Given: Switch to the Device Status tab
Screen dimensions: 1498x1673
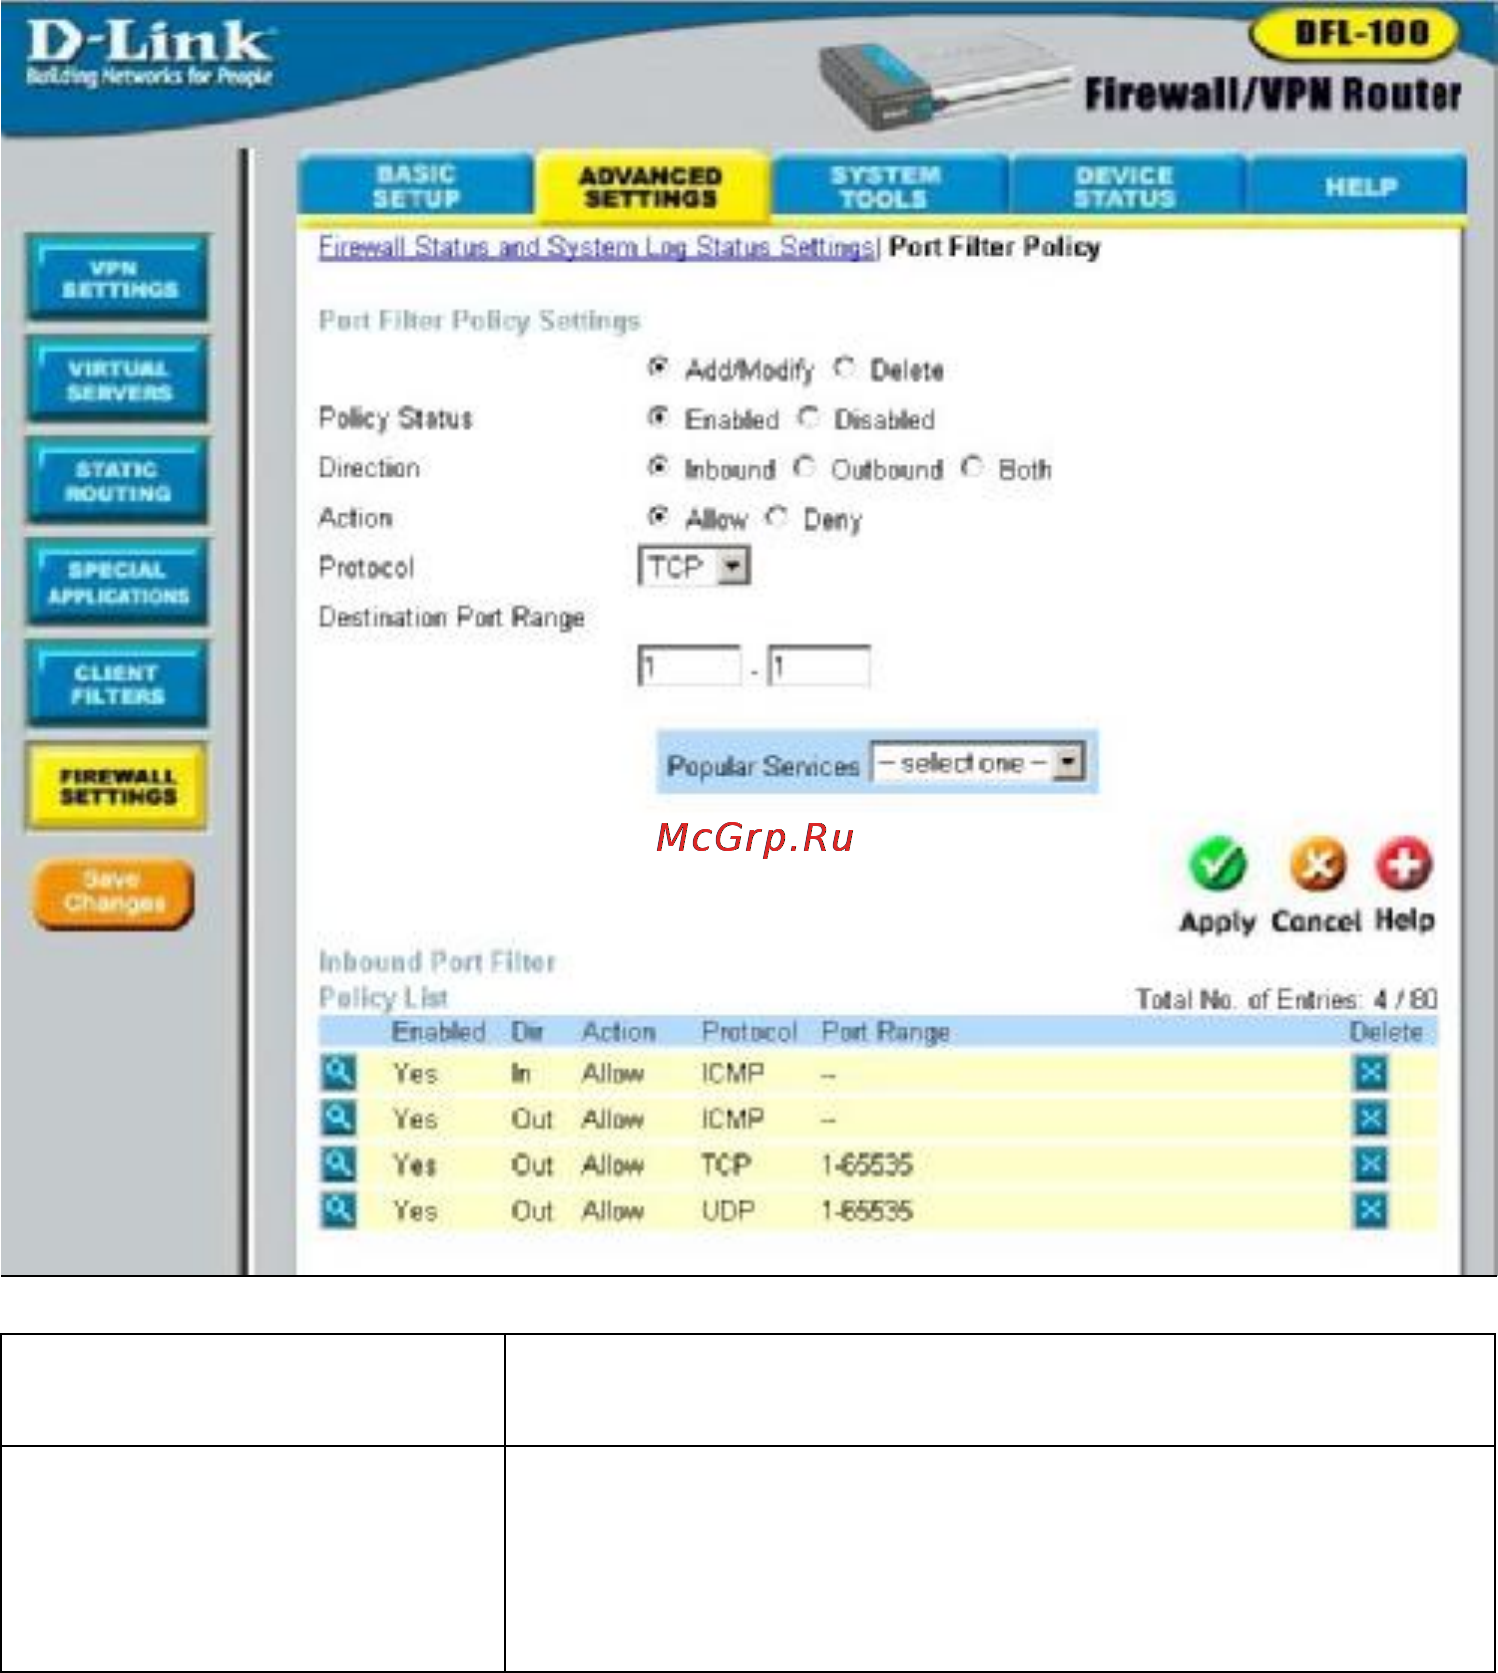Looking at the screenshot, I should [x=1125, y=186].
